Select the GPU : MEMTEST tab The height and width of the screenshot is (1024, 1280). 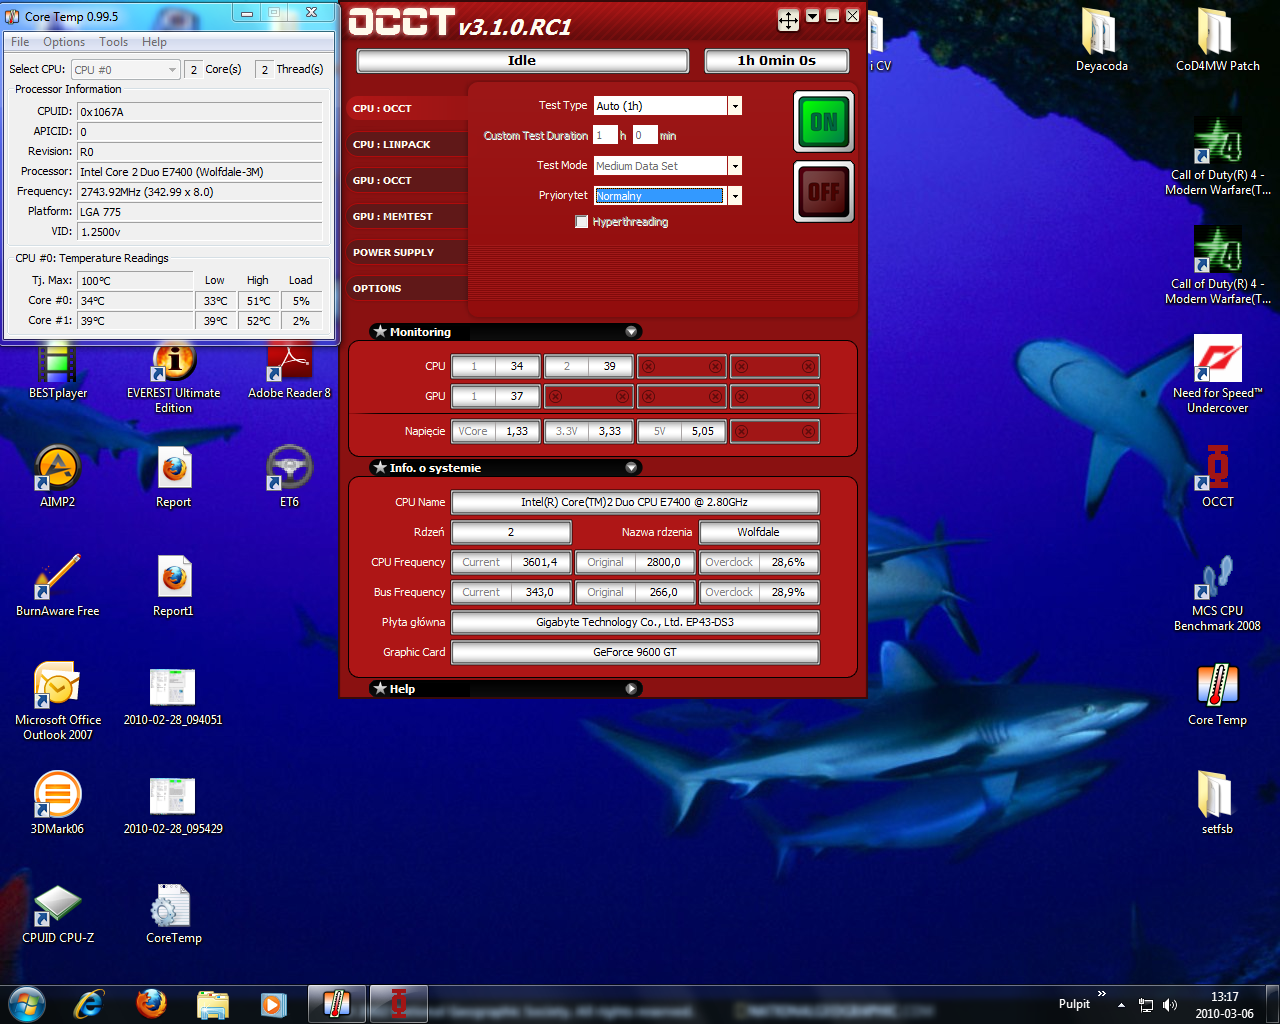click(x=393, y=217)
